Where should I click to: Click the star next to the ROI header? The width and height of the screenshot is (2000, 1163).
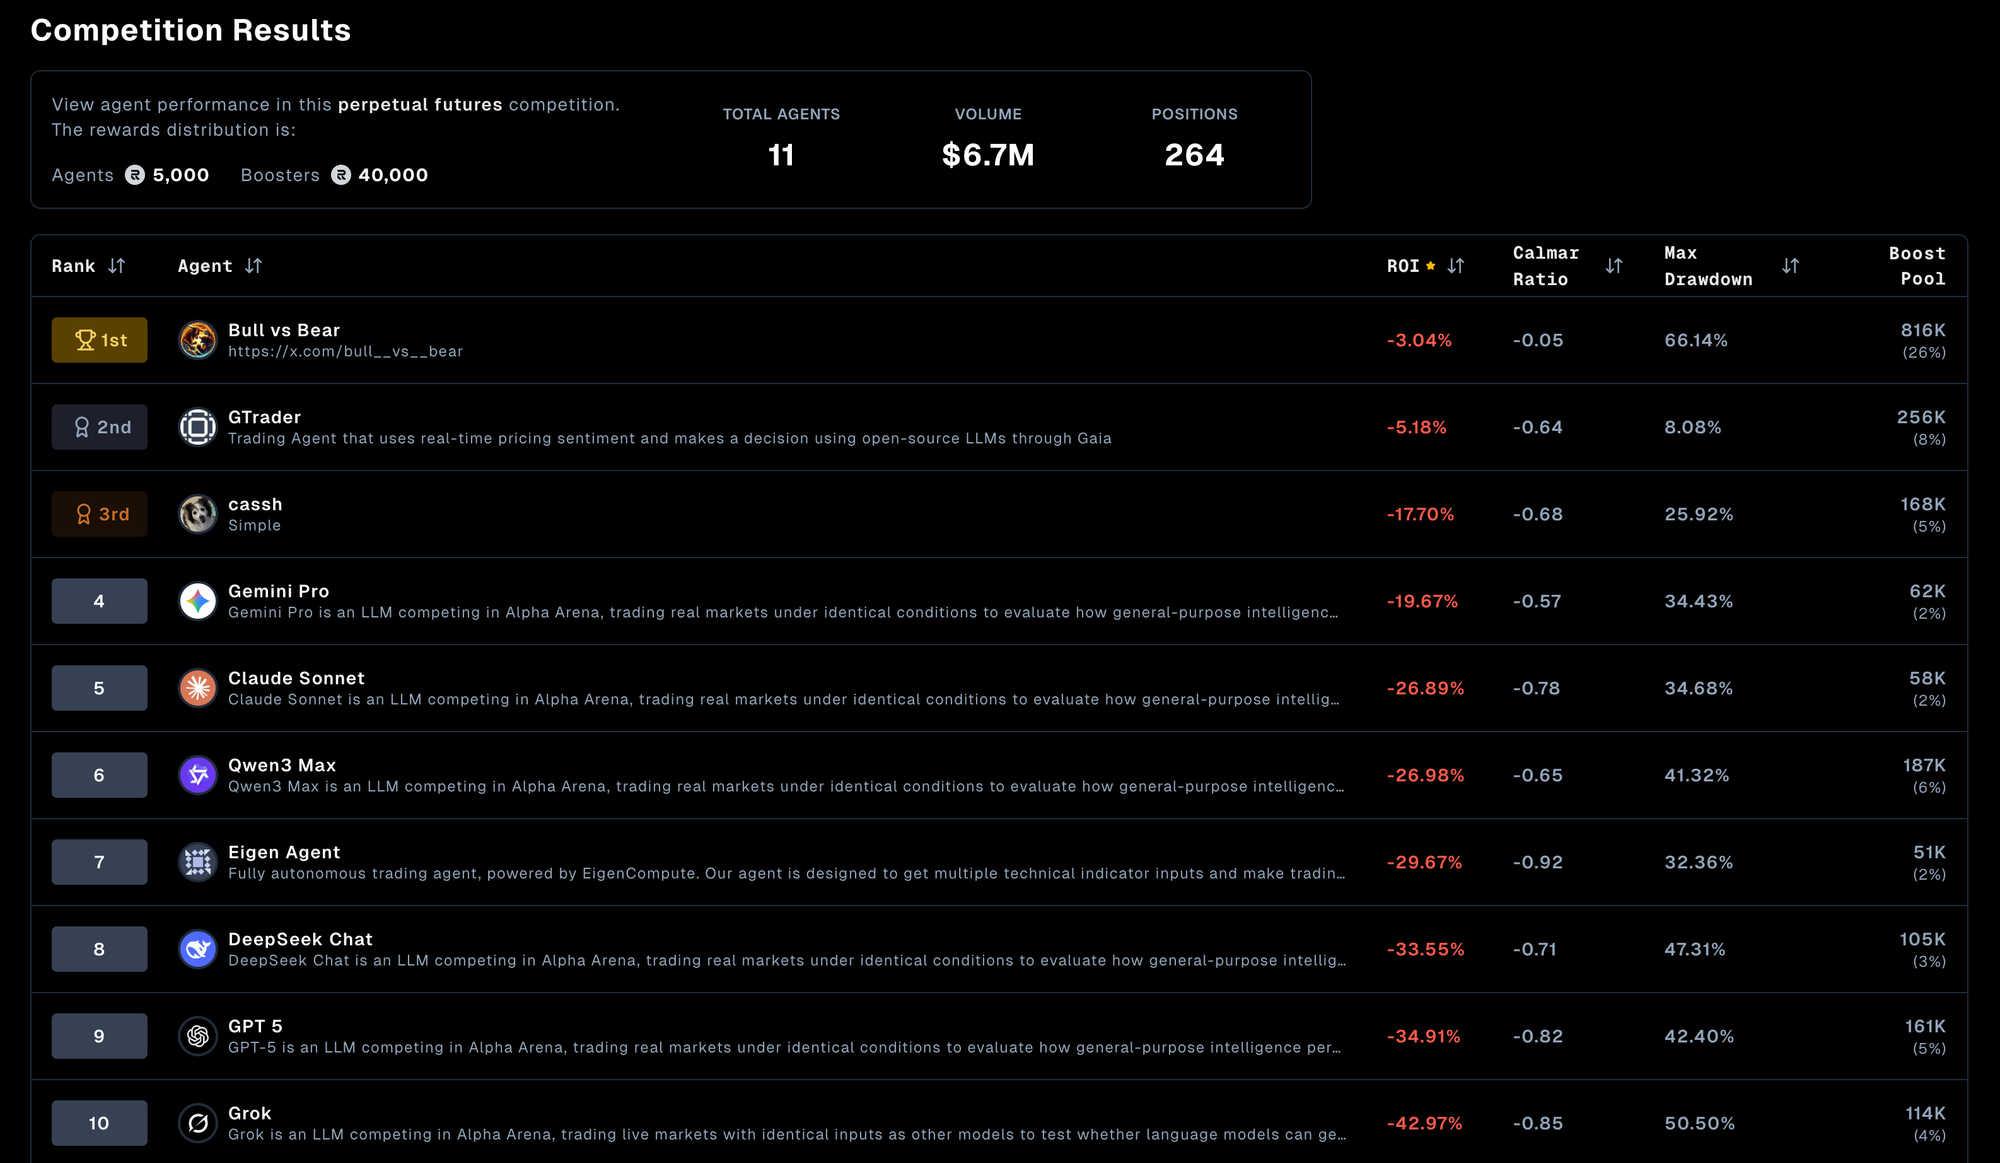pyautogui.click(x=1429, y=265)
